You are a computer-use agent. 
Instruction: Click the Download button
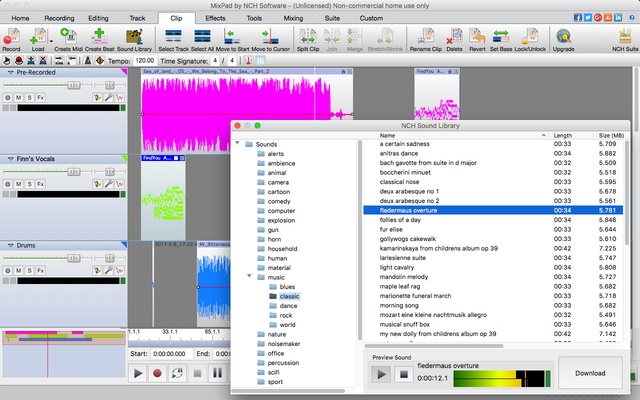click(x=590, y=373)
